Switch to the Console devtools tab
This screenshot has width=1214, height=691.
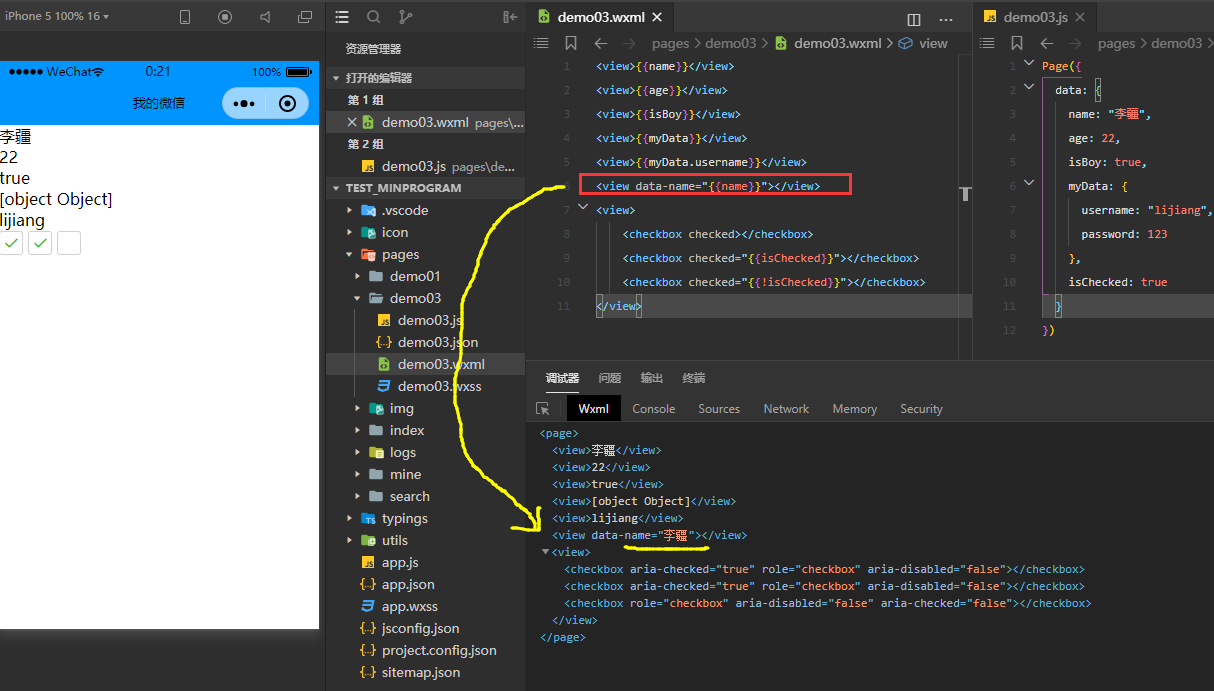click(654, 409)
